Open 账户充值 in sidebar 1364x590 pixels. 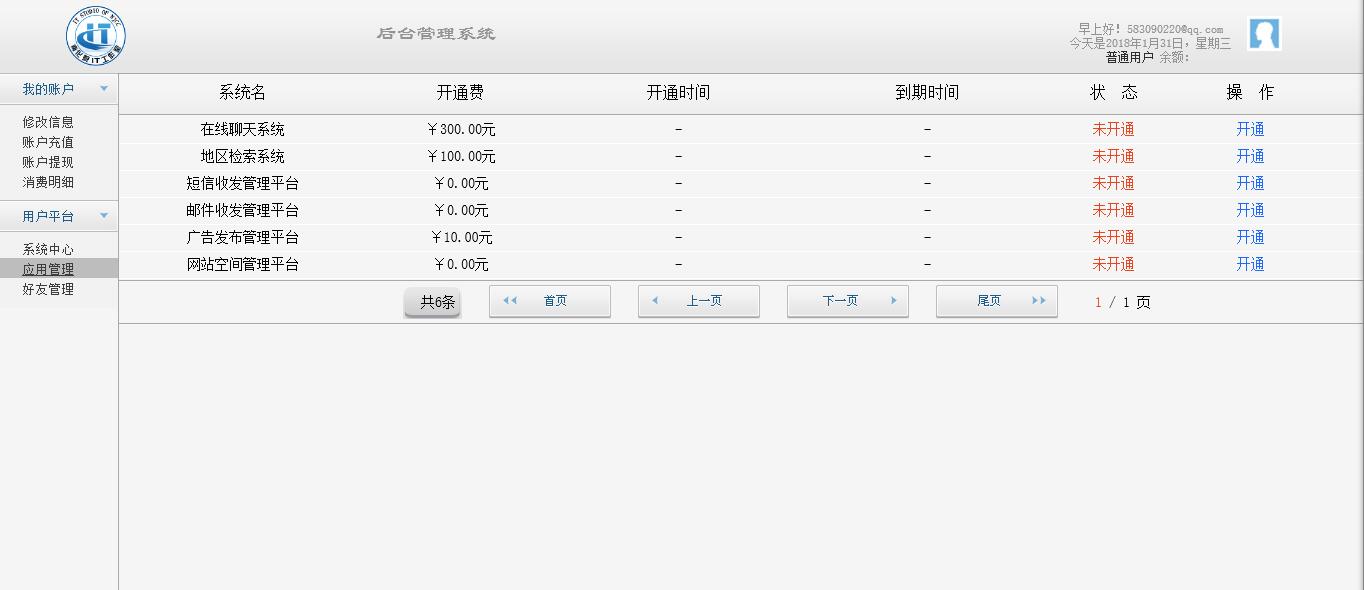pos(48,142)
